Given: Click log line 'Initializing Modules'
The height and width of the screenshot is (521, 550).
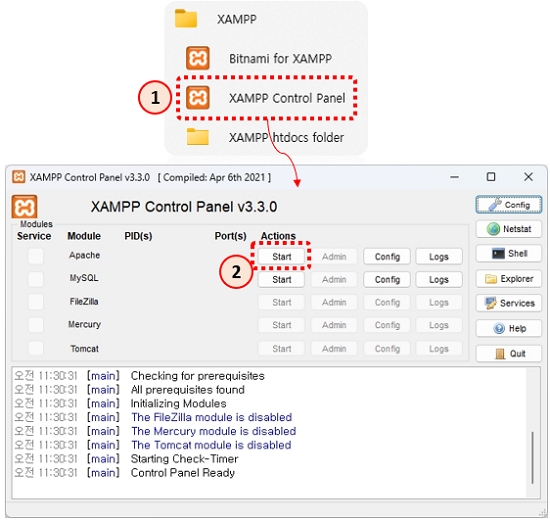Looking at the screenshot, I should [x=179, y=403].
